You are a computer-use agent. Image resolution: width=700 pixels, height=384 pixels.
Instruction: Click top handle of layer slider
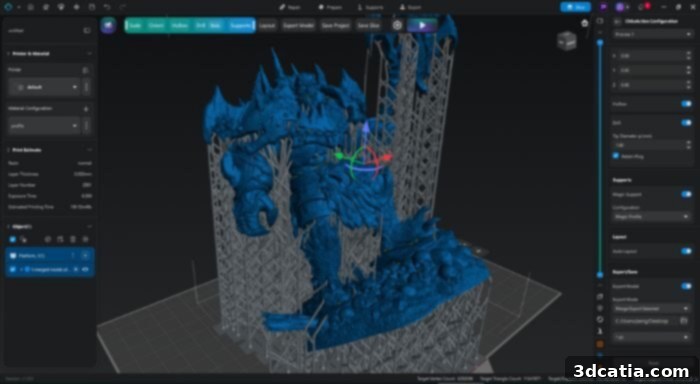[600, 42]
